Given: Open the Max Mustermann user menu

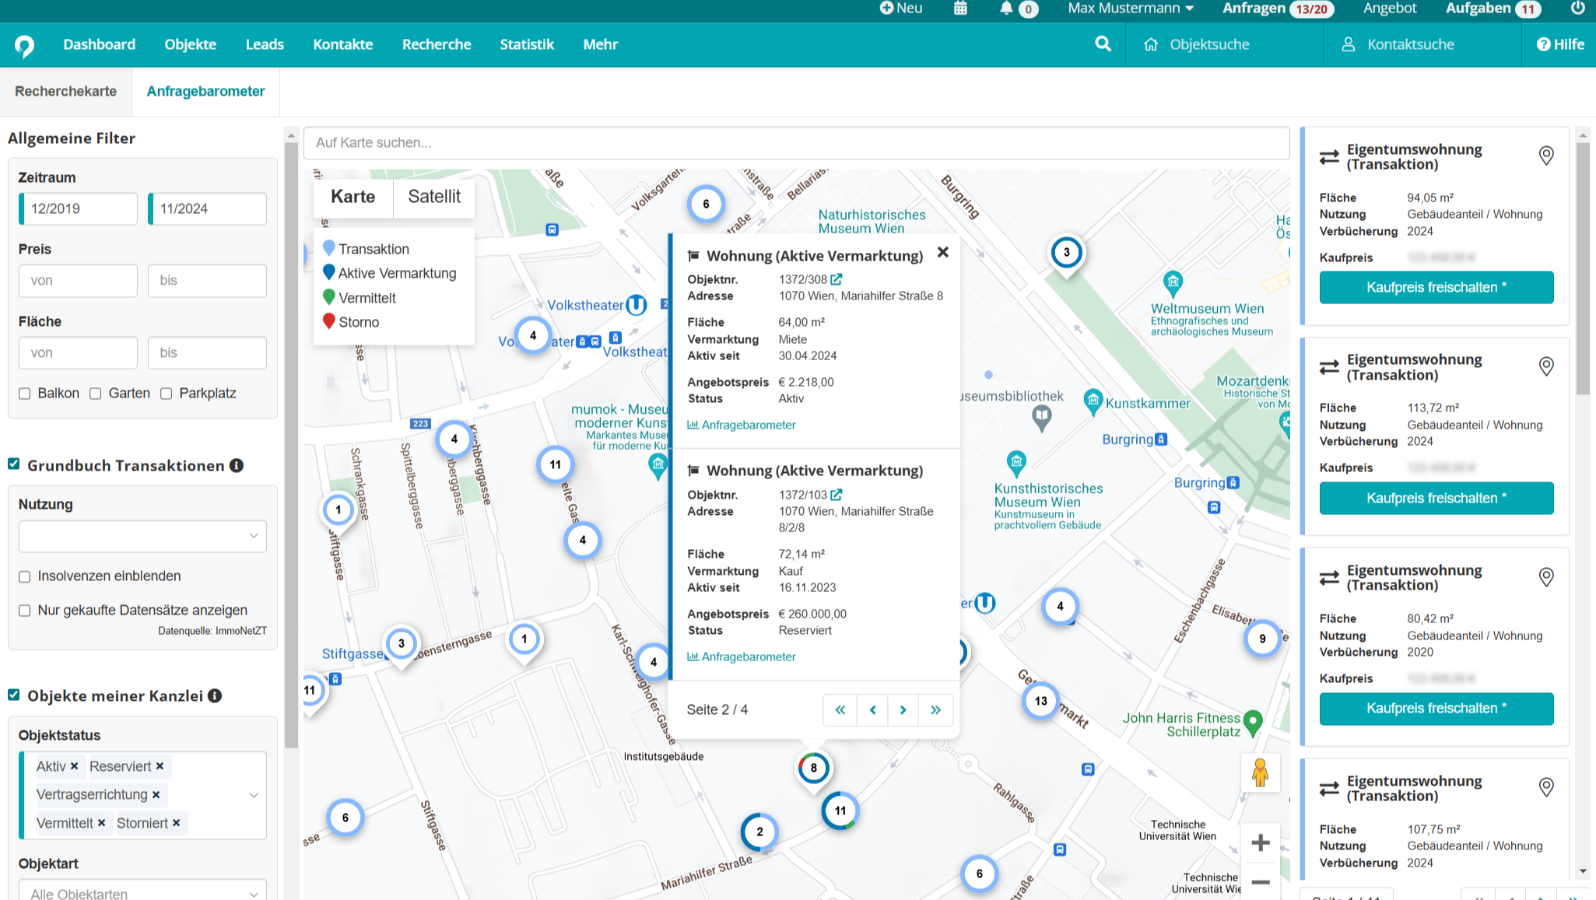Looking at the screenshot, I should pyautogui.click(x=1130, y=9).
